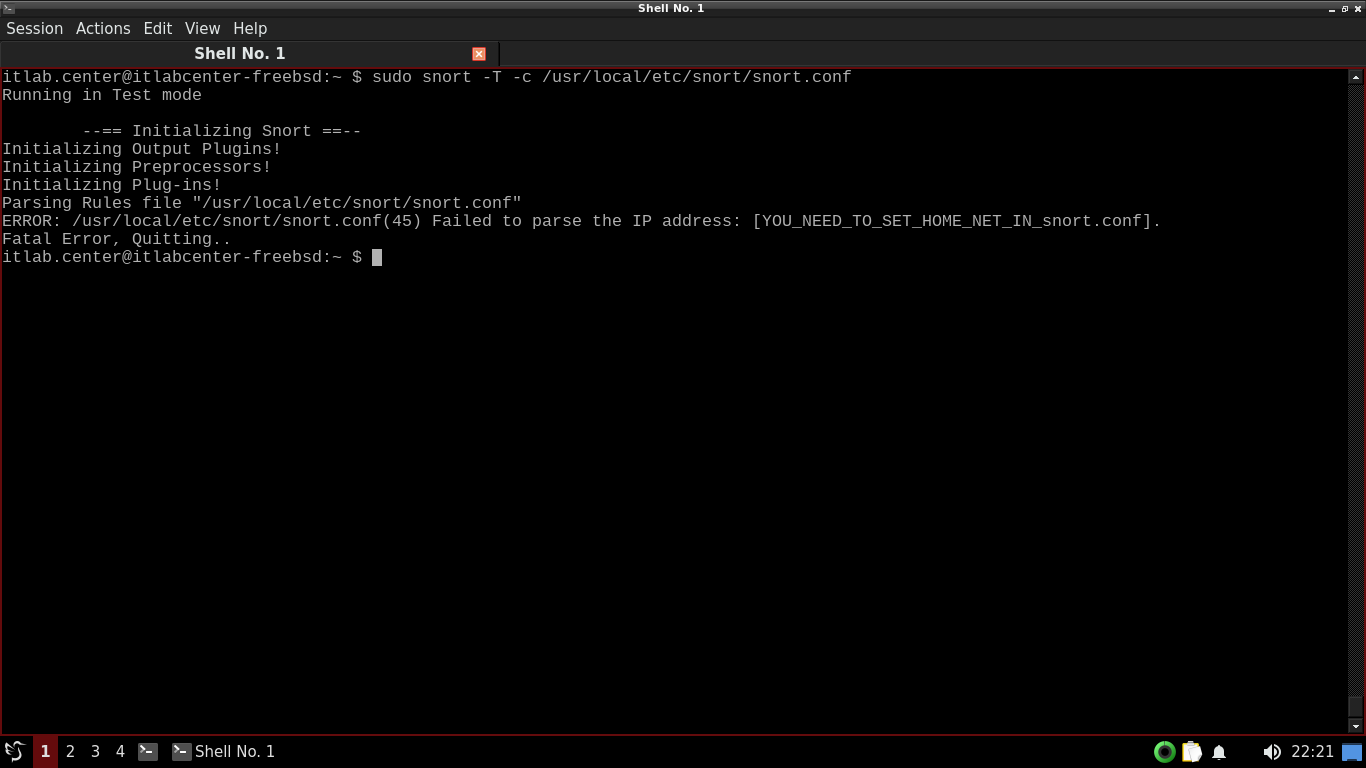The width and height of the screenshot is (1366, 768).
Task: Open the clipboard manager tray icon
Action: pyautogui.click(x=1192, y=752)
